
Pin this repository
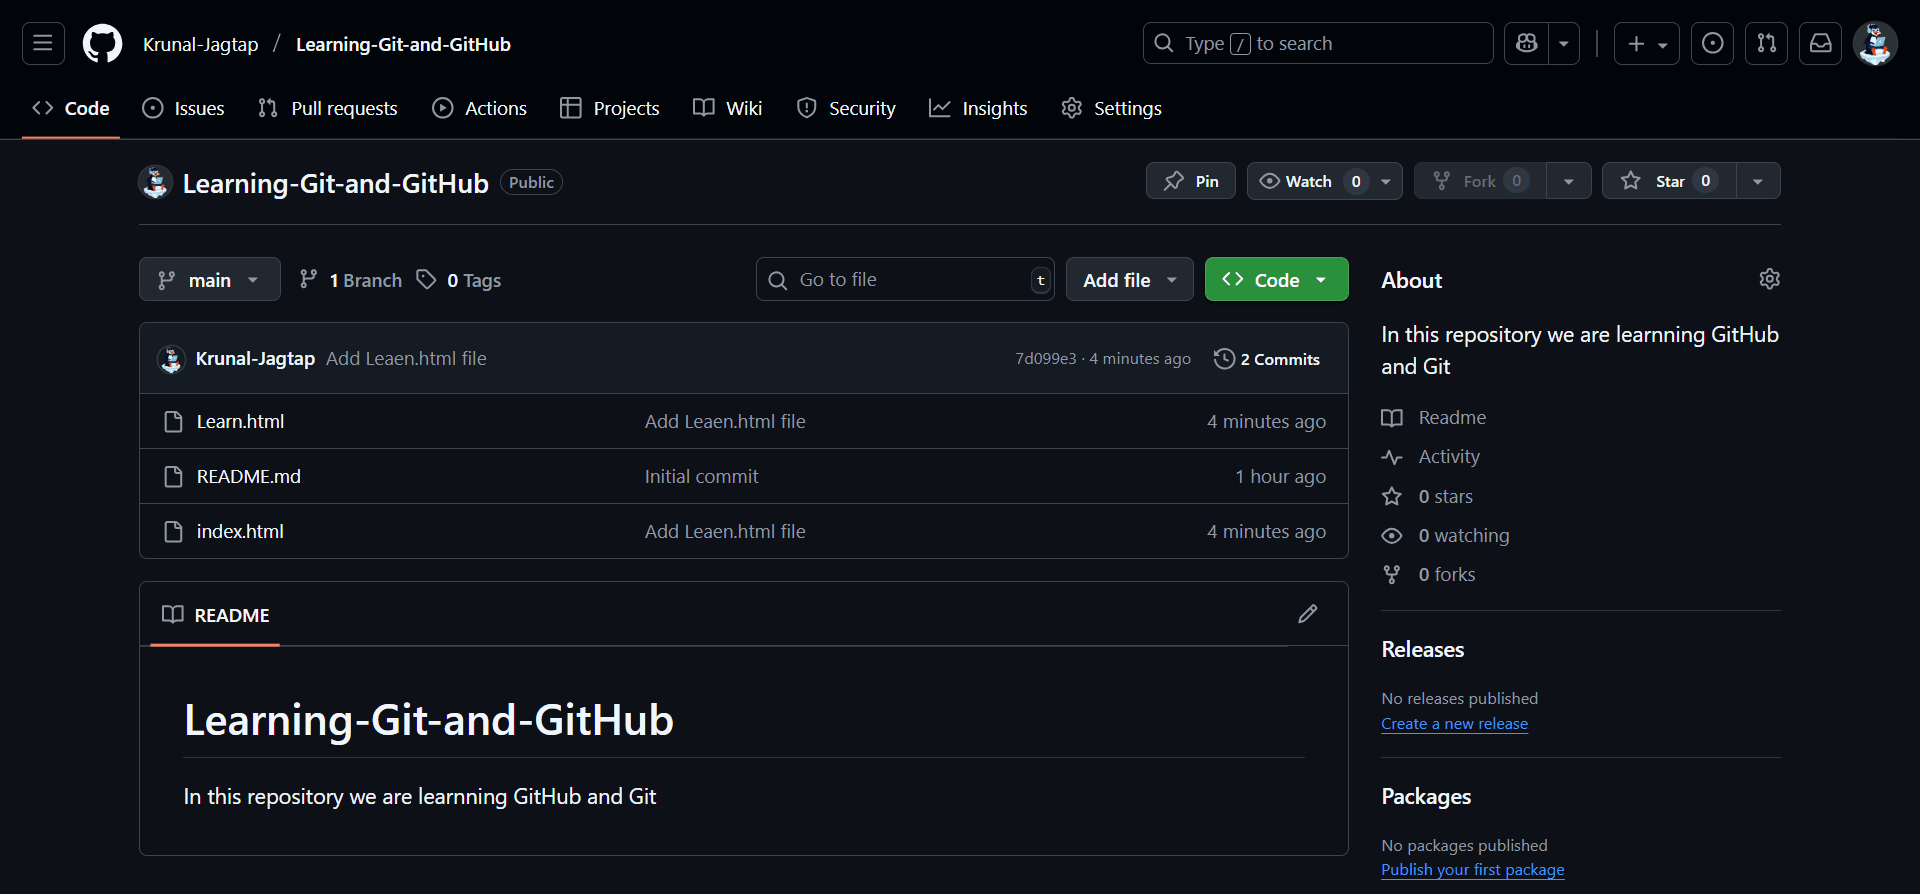coord(1191,181)
